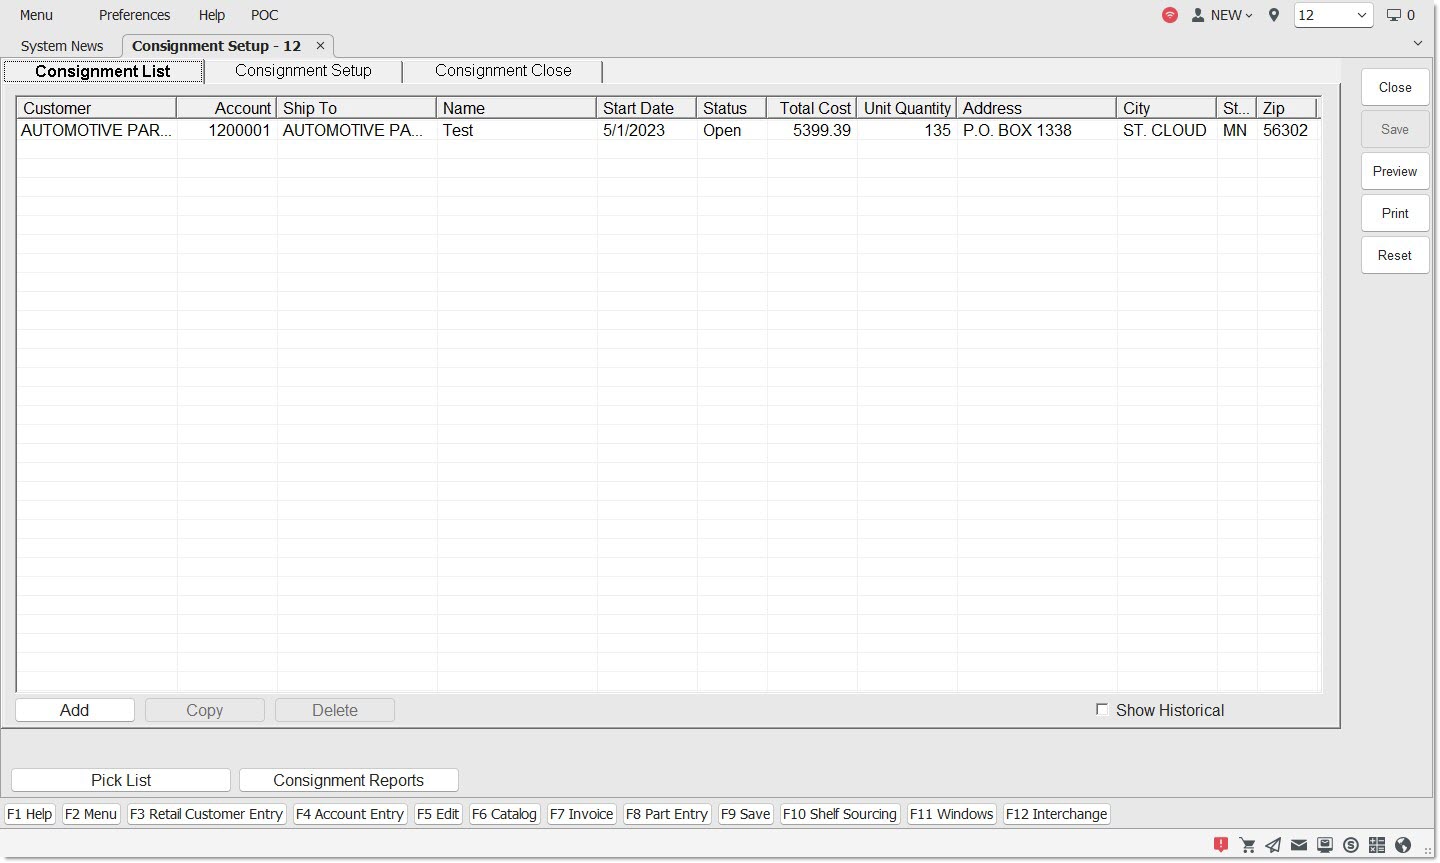Screen dimensions: 1440x863
Task: Select the AUTOMOTIVE PAR... consignment row
Action: [96, 130]
